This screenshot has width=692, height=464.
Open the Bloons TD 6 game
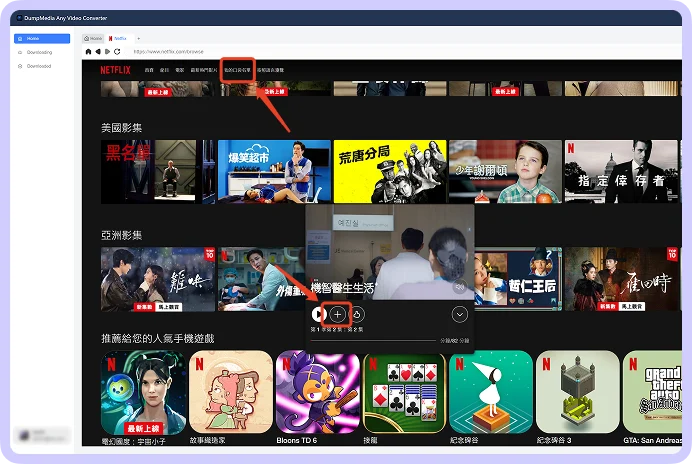point(318,392)
